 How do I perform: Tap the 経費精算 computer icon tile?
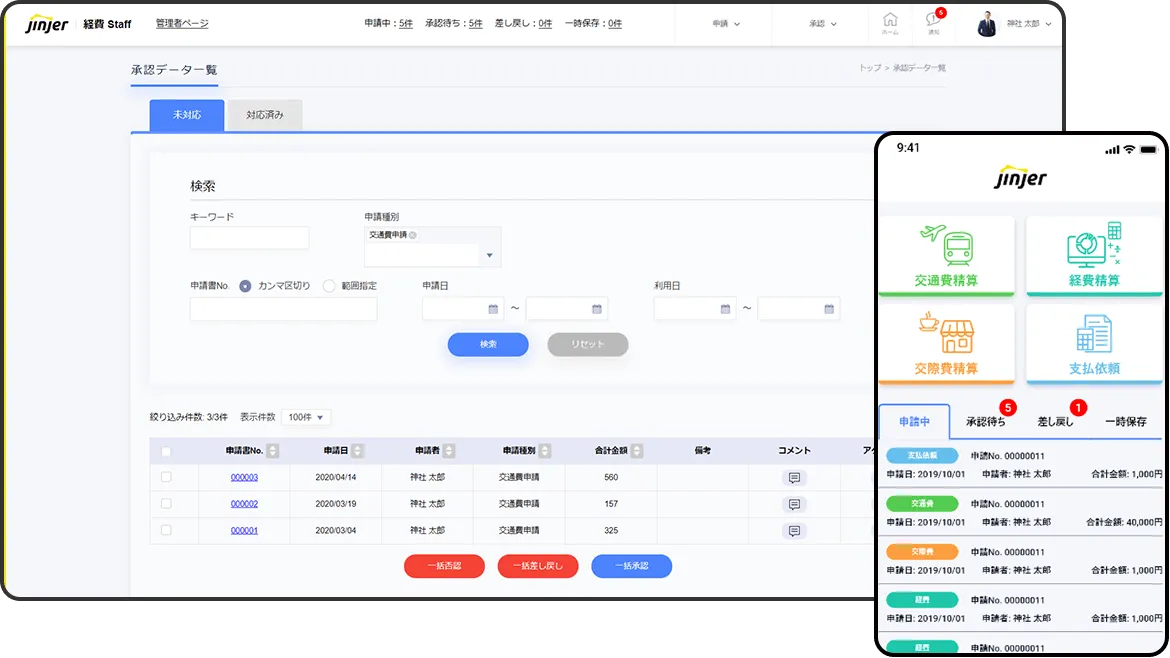[1093, 255]
